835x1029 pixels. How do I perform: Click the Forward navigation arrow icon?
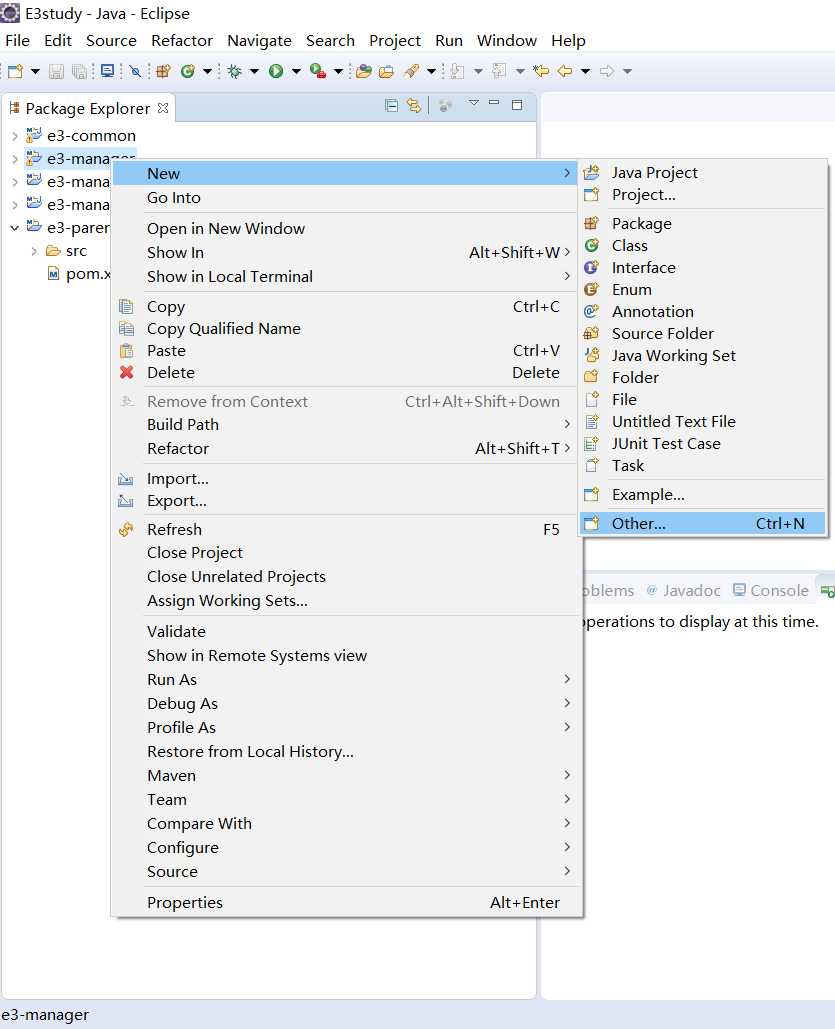pyautogui.click(x=607, y=71)
